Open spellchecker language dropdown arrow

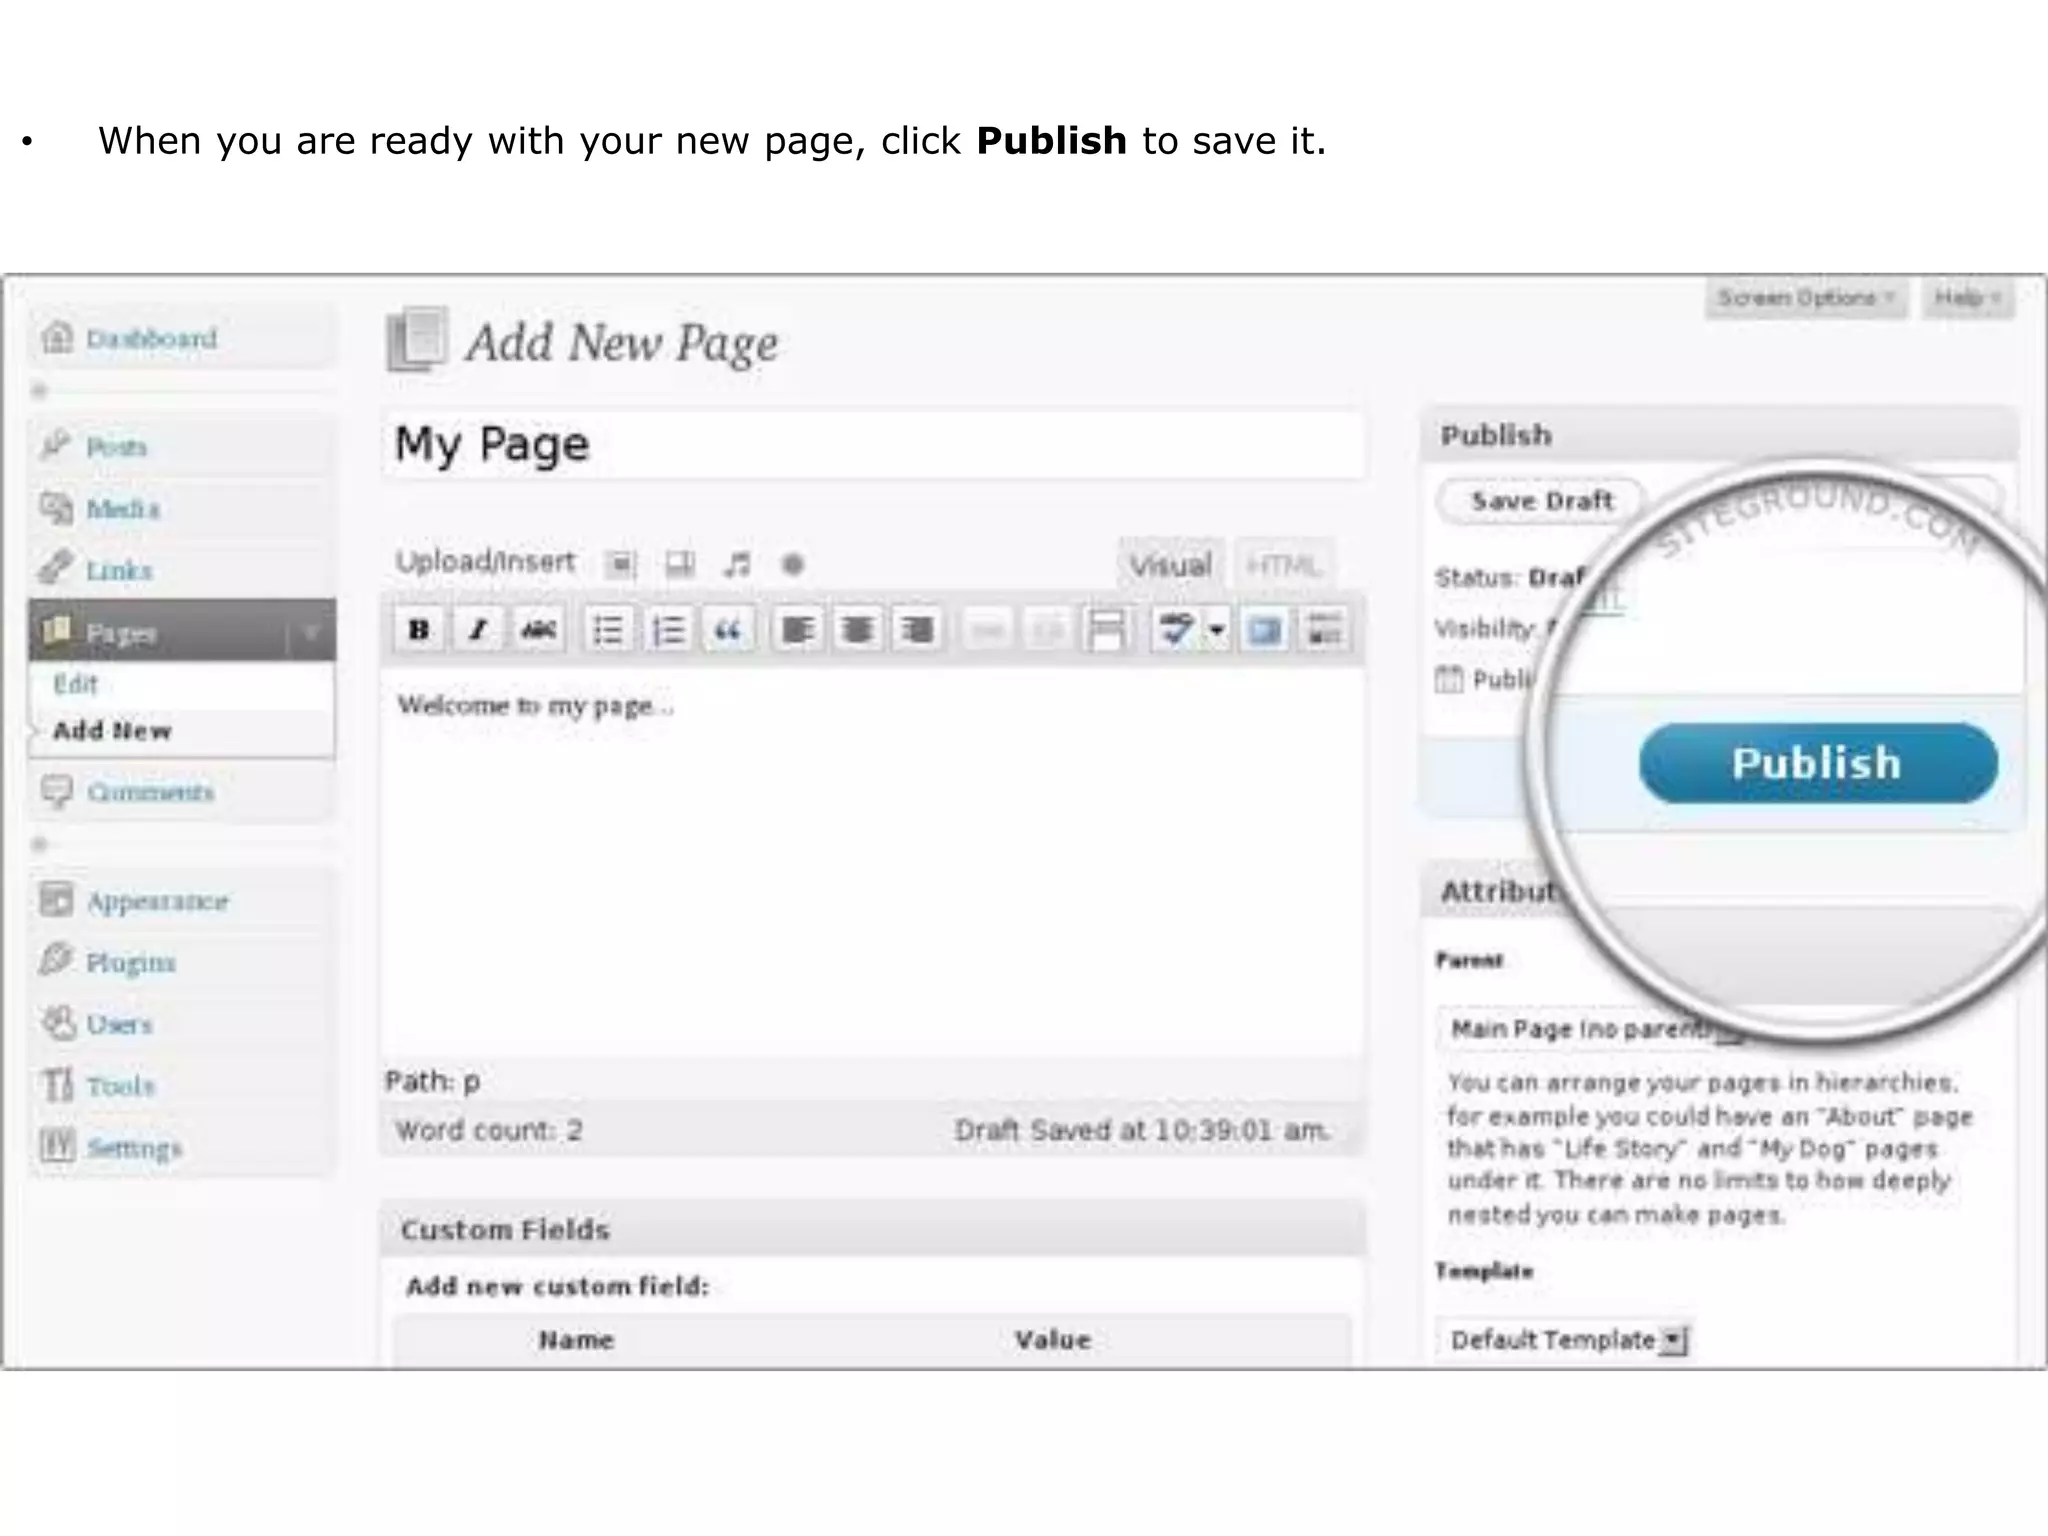1217,630
